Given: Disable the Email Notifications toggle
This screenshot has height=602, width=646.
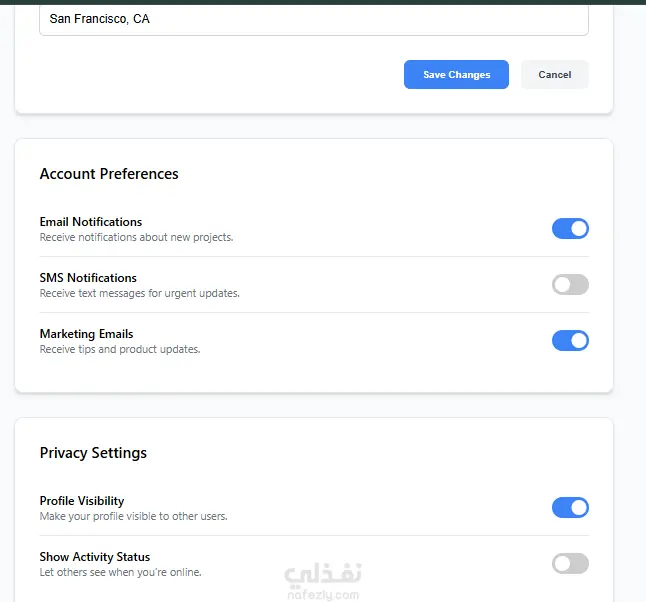Looking at the screenshot, I should coord(570,229).
